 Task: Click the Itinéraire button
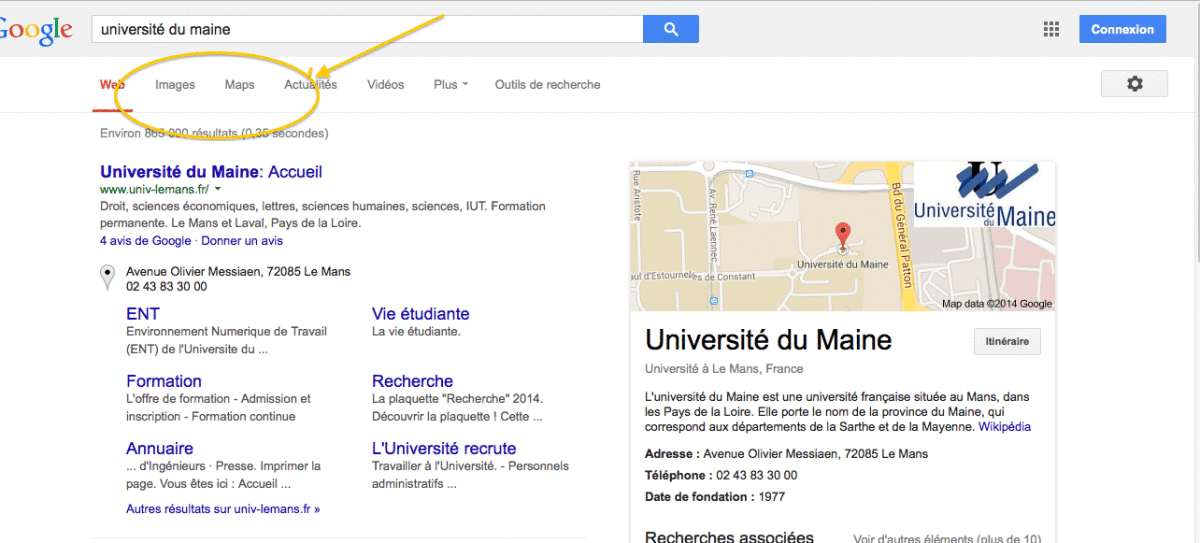tap(1007, 341)
